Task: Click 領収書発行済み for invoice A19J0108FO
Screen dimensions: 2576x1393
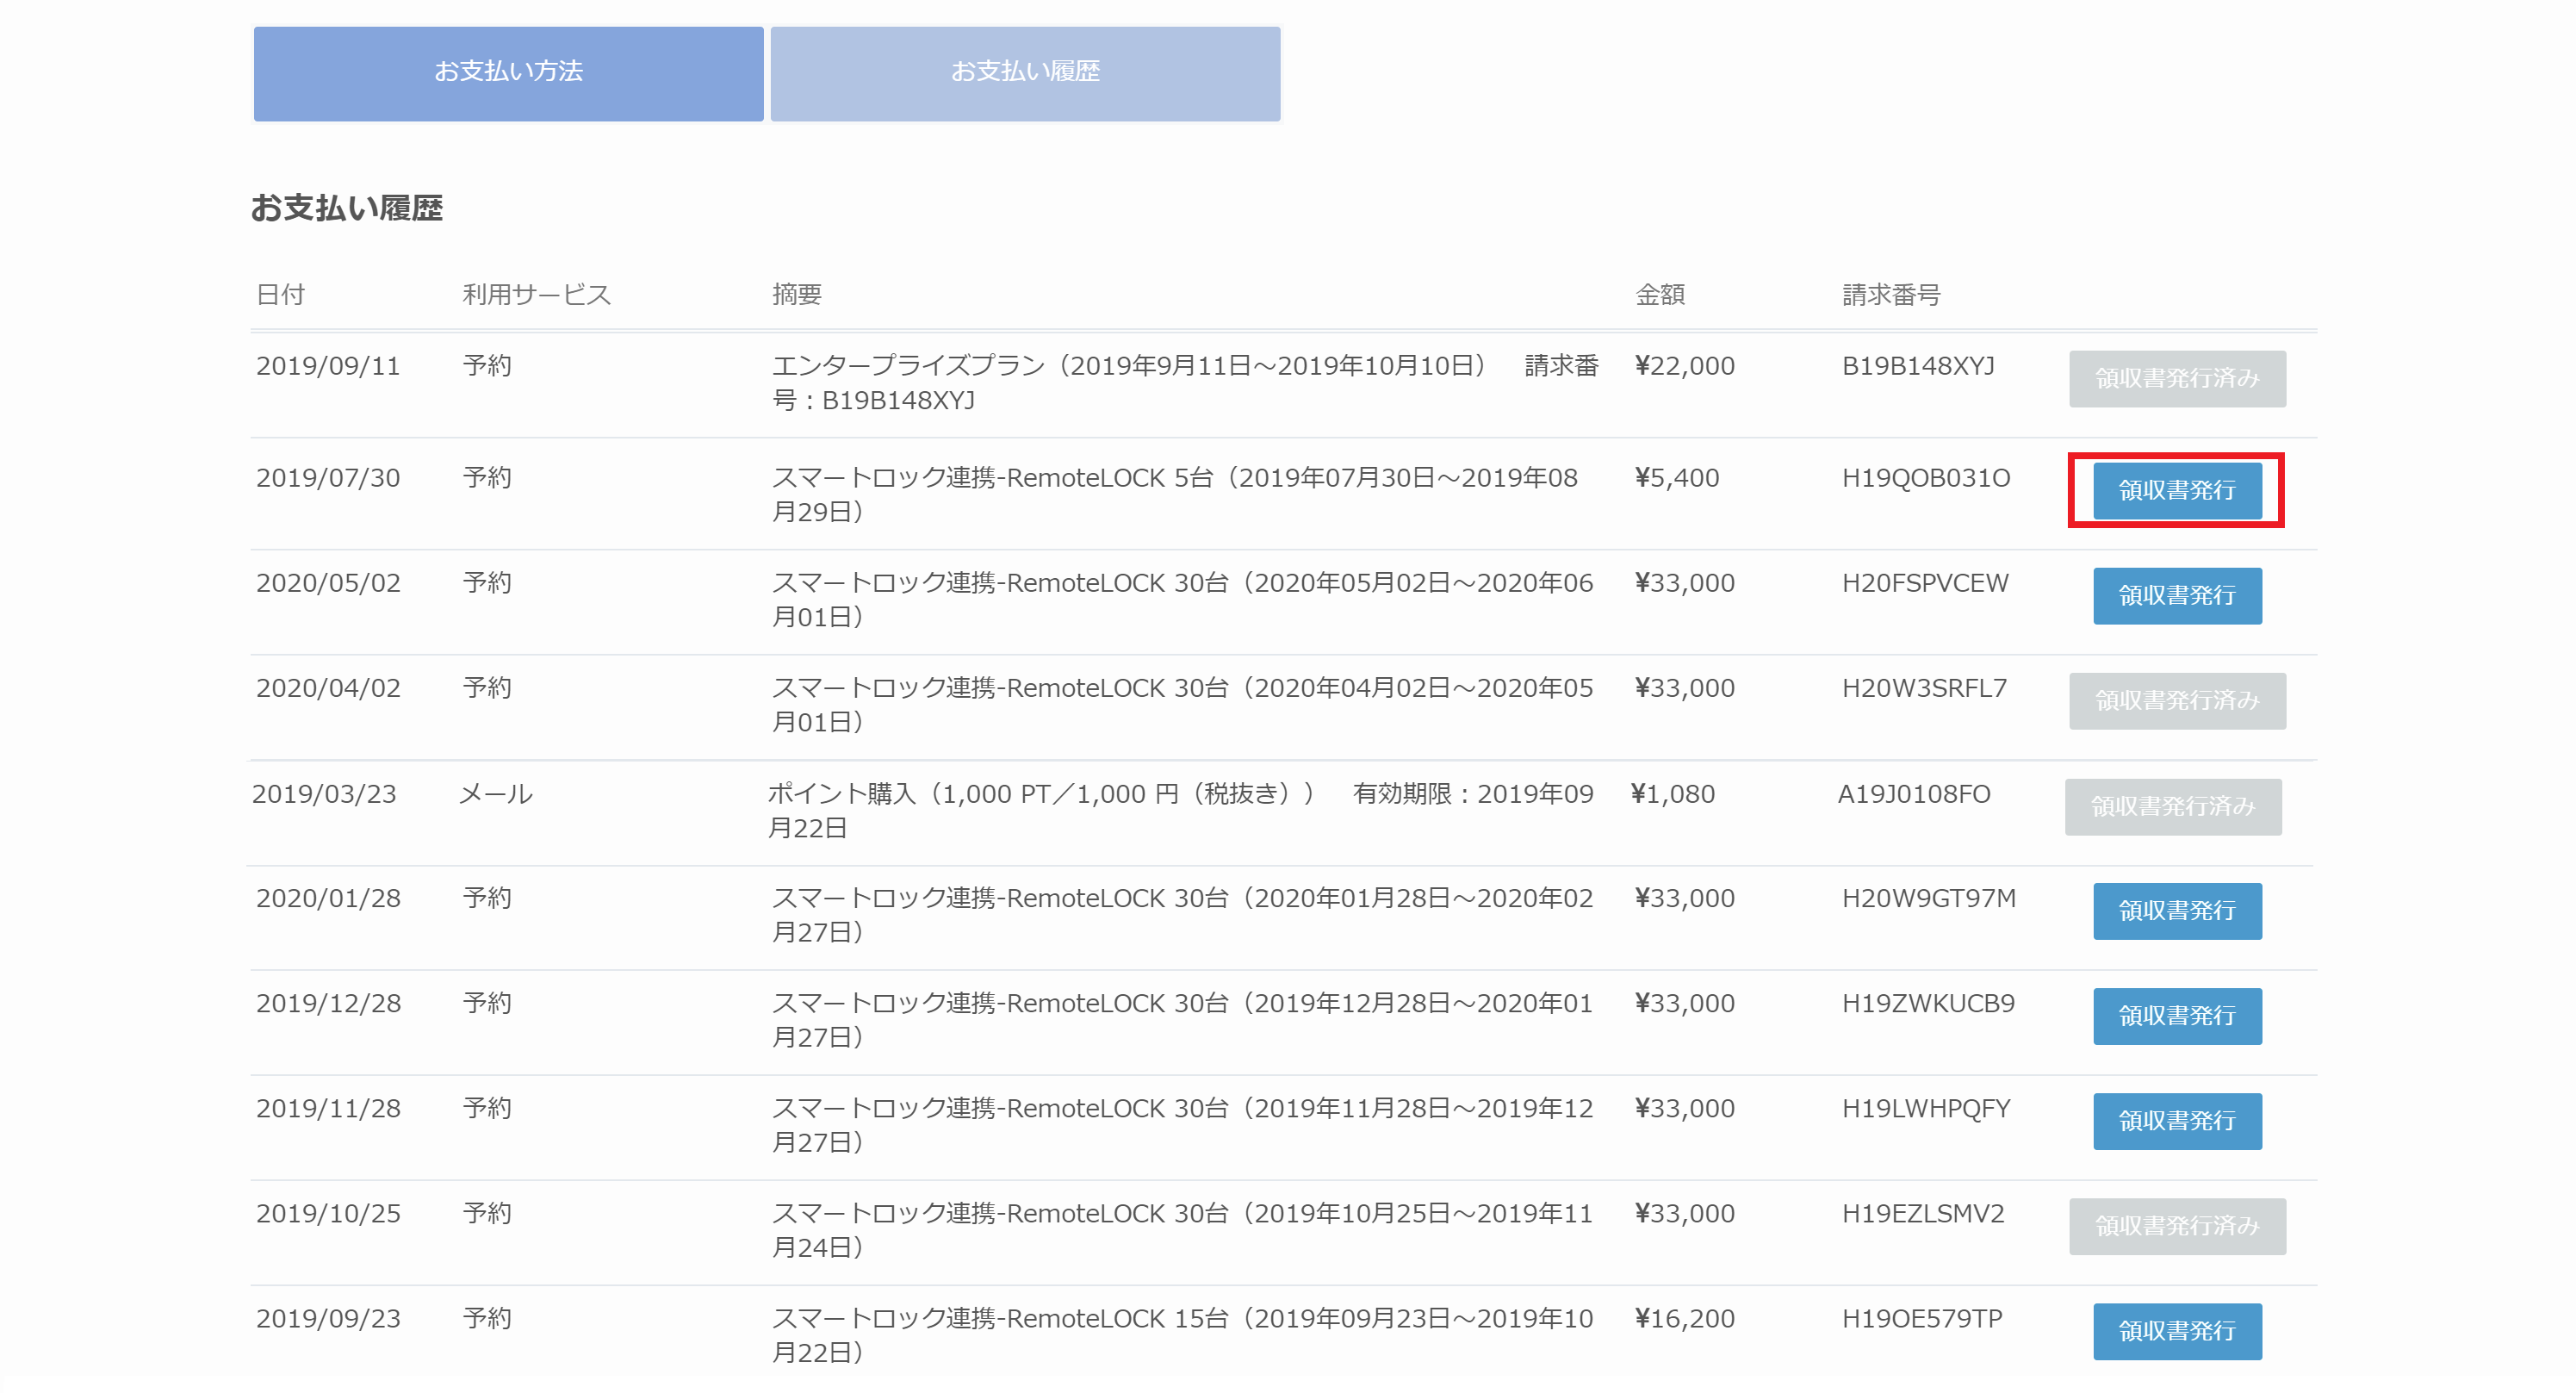Action: (2172, 806)
